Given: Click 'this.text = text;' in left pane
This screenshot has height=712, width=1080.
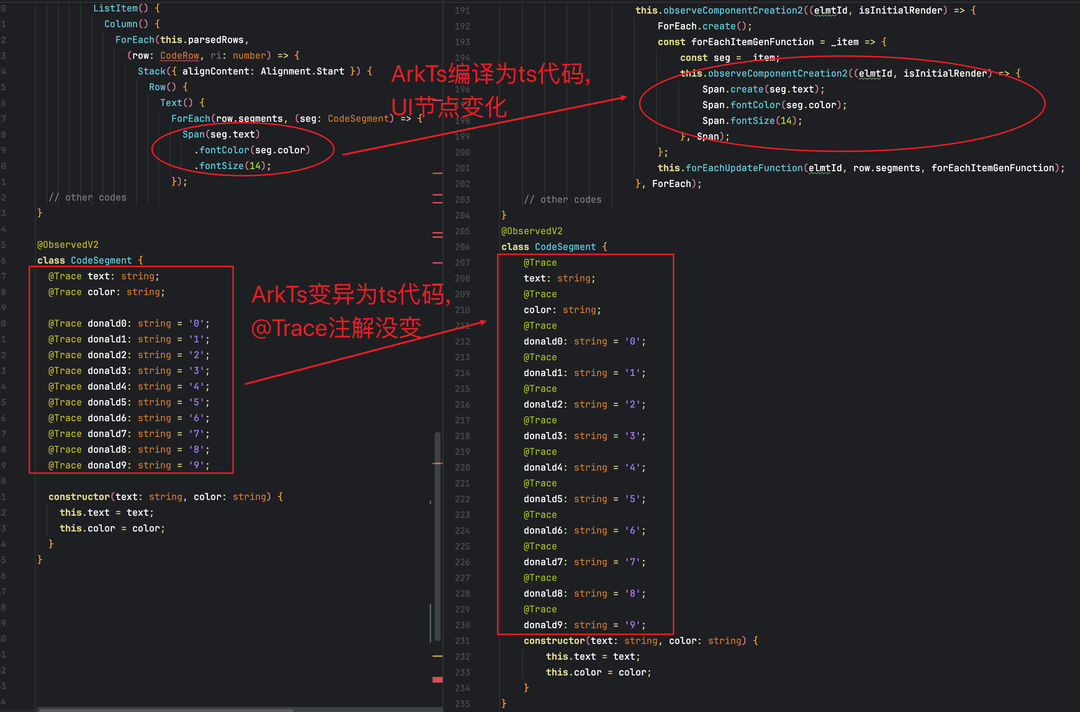Looking at the screenshot, I should (x=106, y=513).
